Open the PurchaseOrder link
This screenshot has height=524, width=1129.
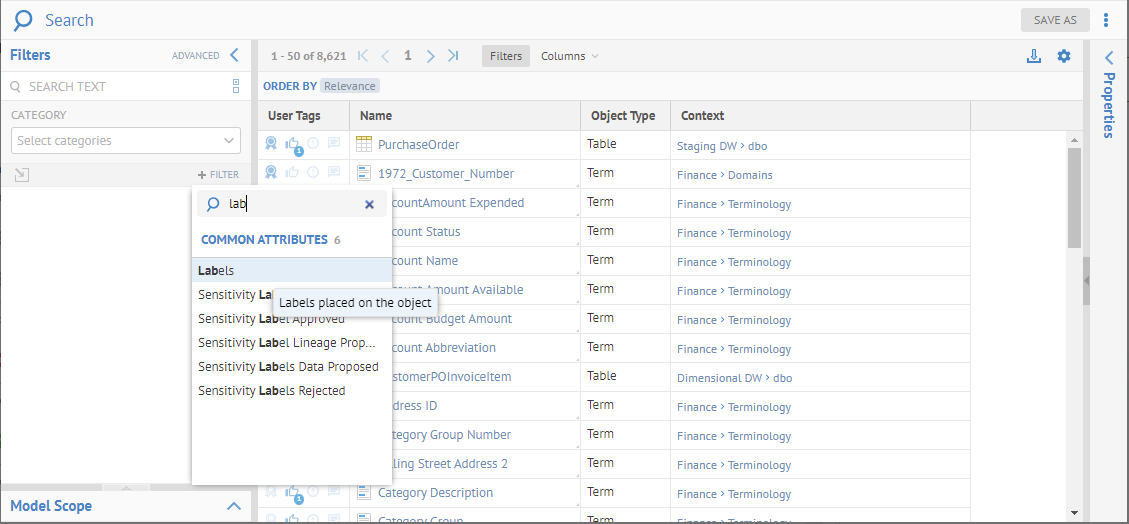[418, 145]
